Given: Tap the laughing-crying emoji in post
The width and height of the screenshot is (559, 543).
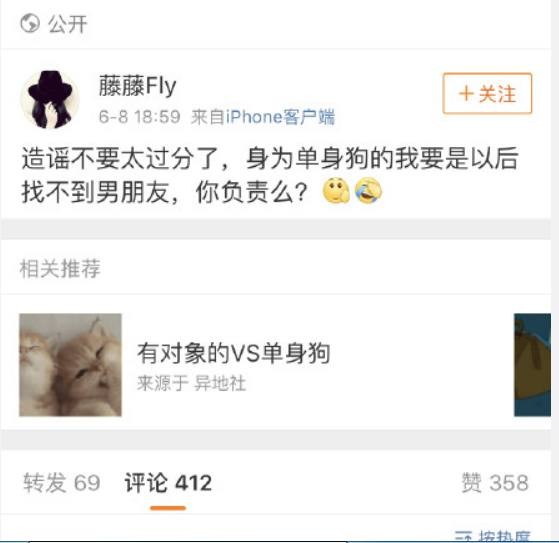Looking at the screenshot, I should [368, 190].
